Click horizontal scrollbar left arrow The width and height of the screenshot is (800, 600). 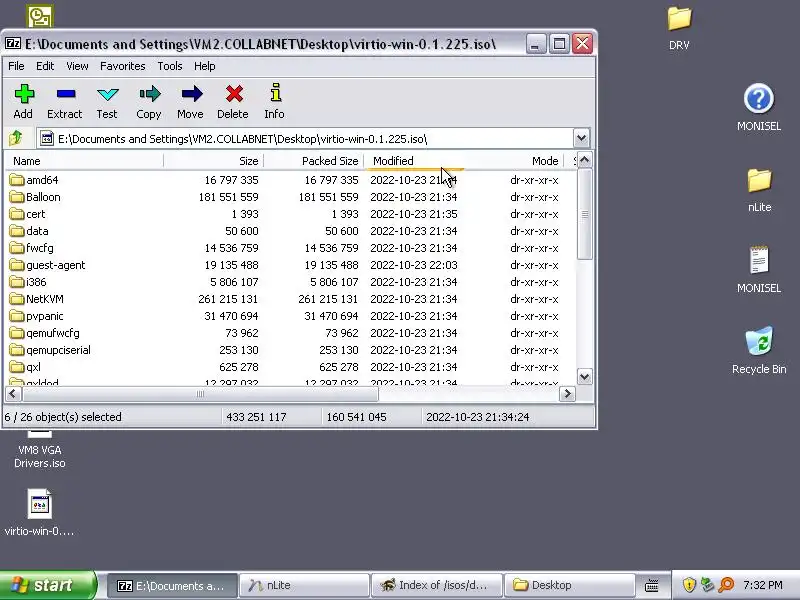13,394
